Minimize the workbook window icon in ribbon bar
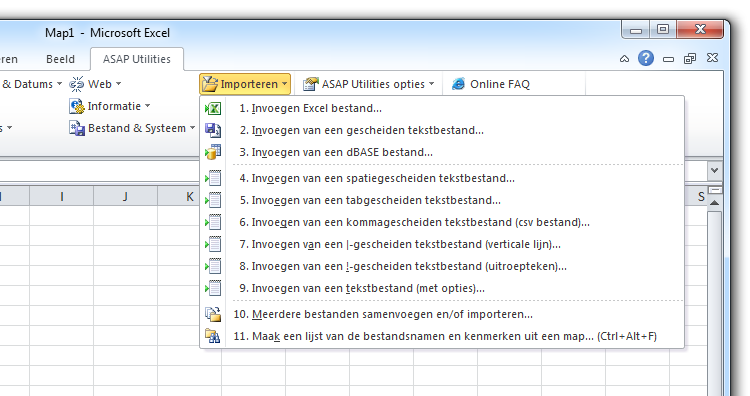 [x=668, y=59]
